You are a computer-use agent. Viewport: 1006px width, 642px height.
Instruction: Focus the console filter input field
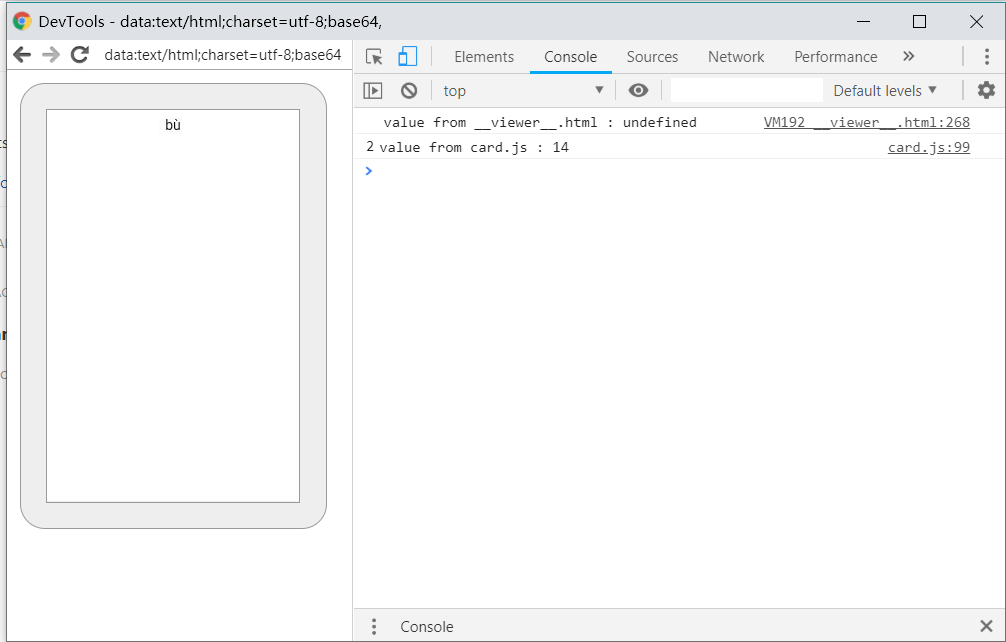point(747,90)
